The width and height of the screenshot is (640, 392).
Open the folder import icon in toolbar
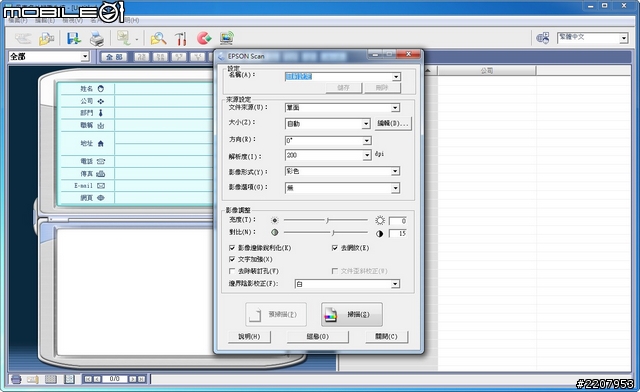point(46,39)
